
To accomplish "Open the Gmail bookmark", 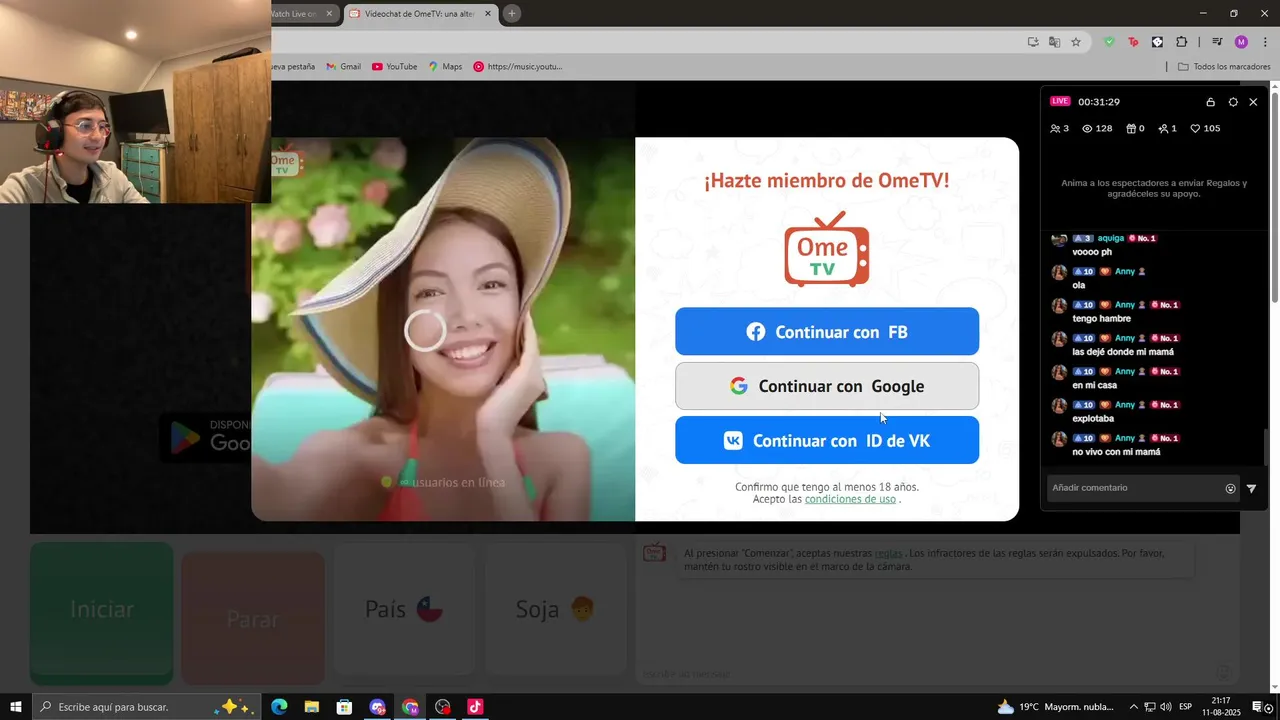I will pyautogui.click(x=343, y=66).
